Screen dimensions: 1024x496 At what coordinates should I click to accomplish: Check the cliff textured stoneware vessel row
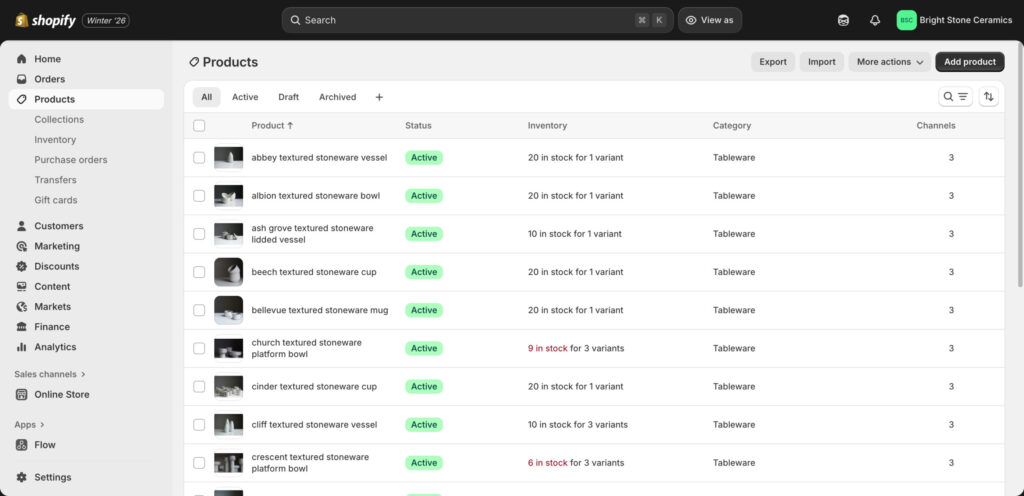(x=199, y=425)
